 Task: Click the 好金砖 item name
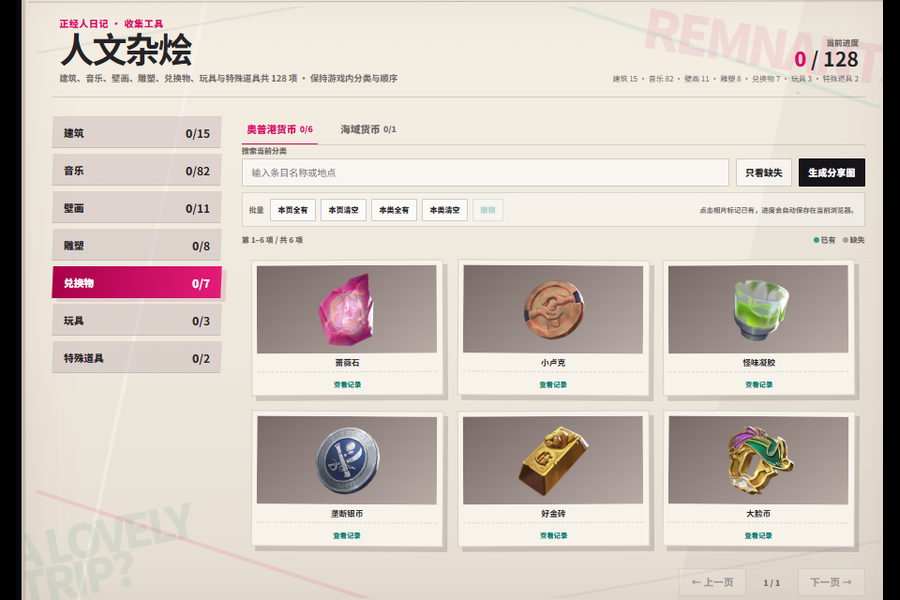point(553,514)
